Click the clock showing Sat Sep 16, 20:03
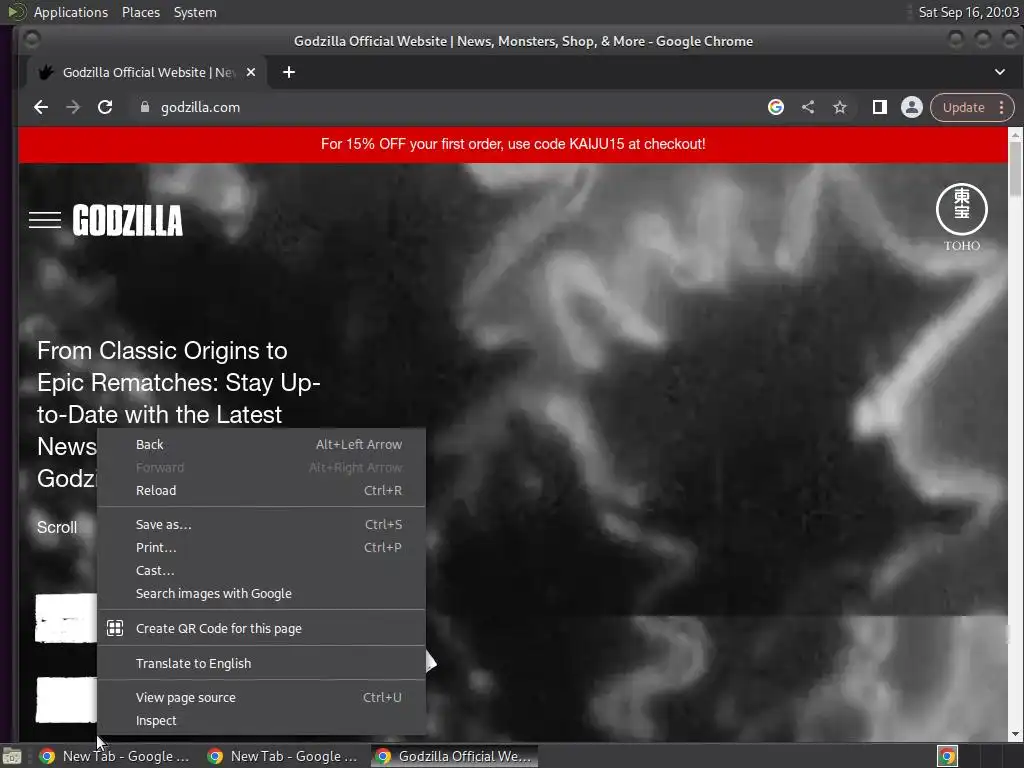The width and height of the screenshot is (1024, 768). tap(968, 12)
